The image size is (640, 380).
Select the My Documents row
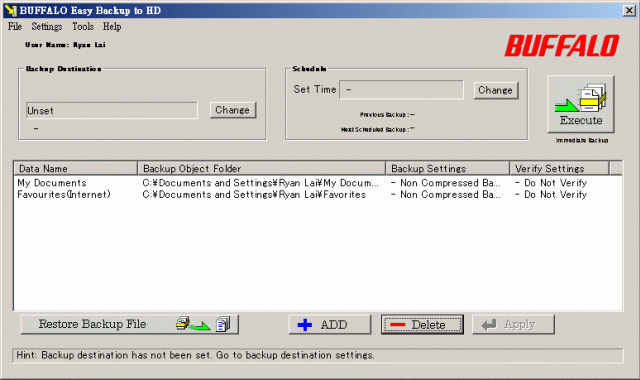(318, 183)
